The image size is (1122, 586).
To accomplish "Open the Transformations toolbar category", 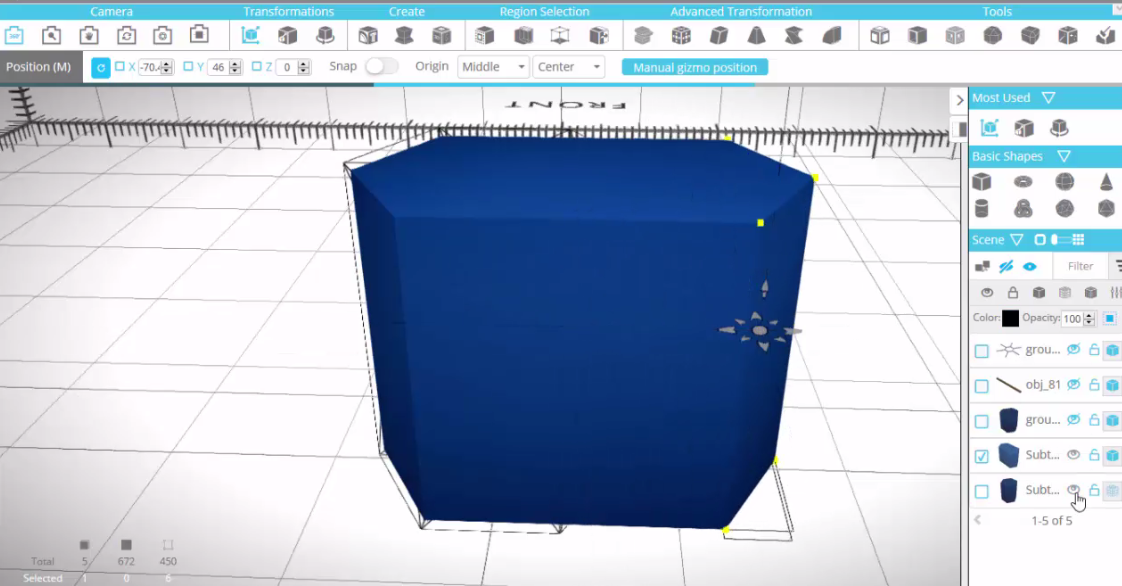I will coord(288,11).
